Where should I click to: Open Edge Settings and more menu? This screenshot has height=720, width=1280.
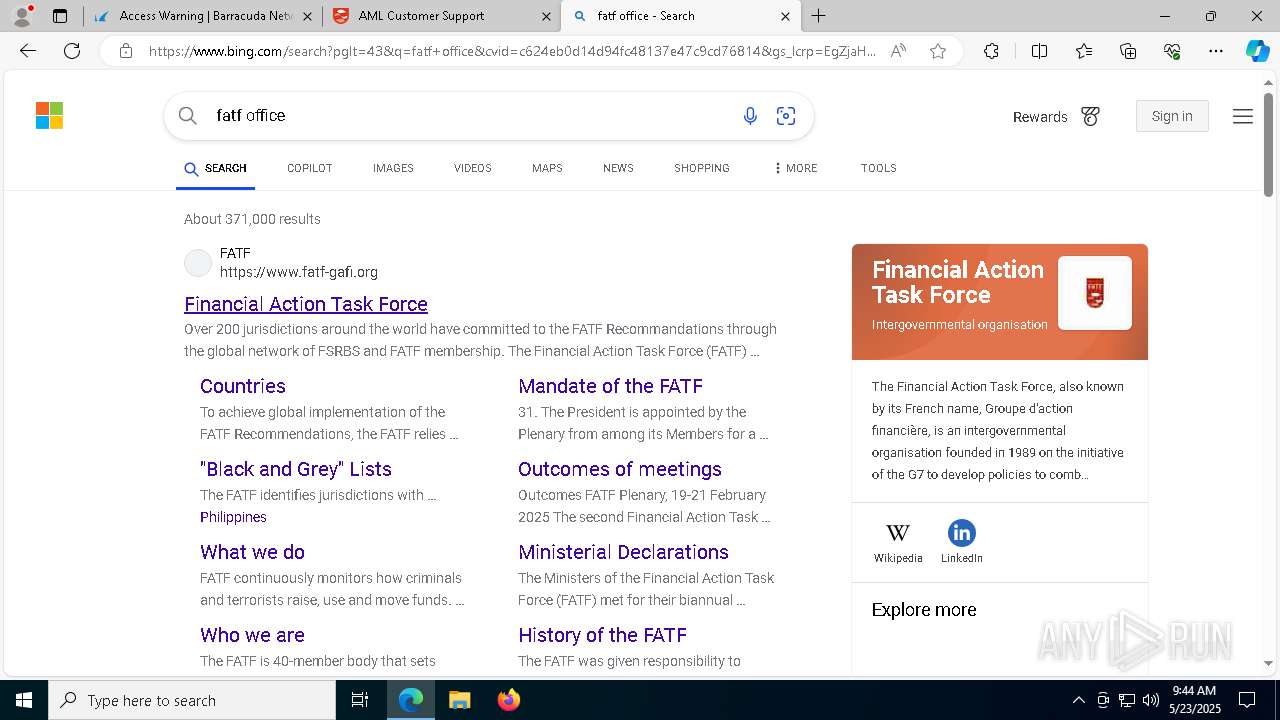[1216, 51]
